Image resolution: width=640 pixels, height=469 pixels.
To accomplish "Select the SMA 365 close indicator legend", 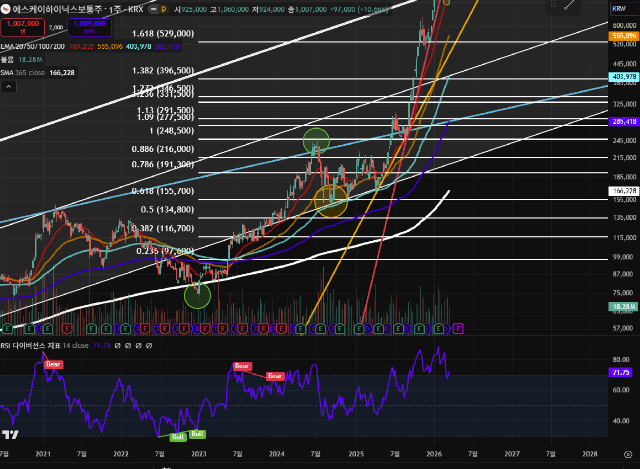I will [x=22, y=73].
